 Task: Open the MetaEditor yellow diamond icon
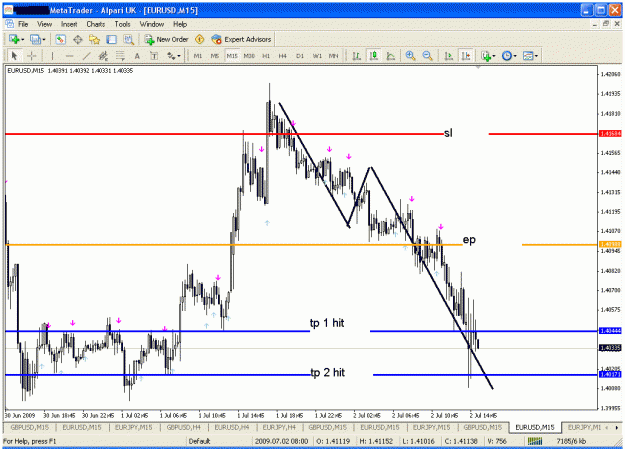200,39
